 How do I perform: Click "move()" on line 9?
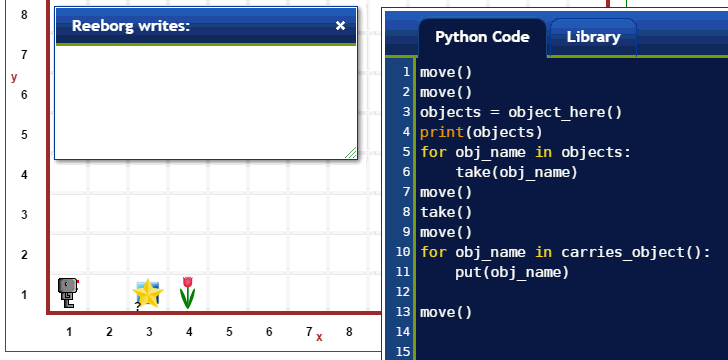446,232
